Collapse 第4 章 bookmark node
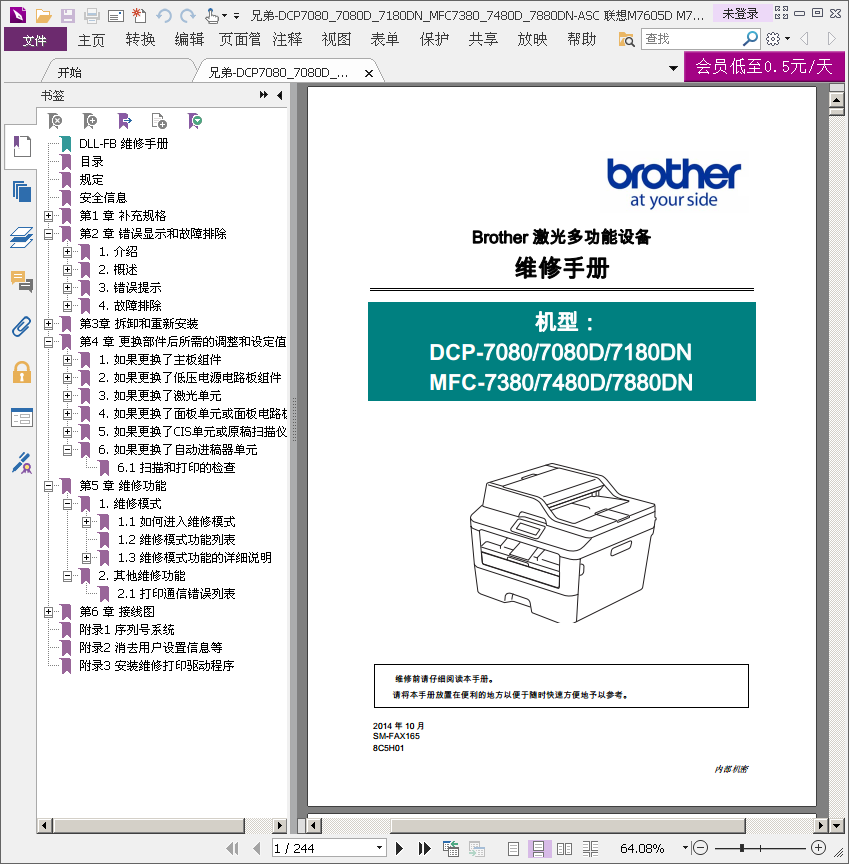This screenshot has width=849, height=864. click(48, 342)
